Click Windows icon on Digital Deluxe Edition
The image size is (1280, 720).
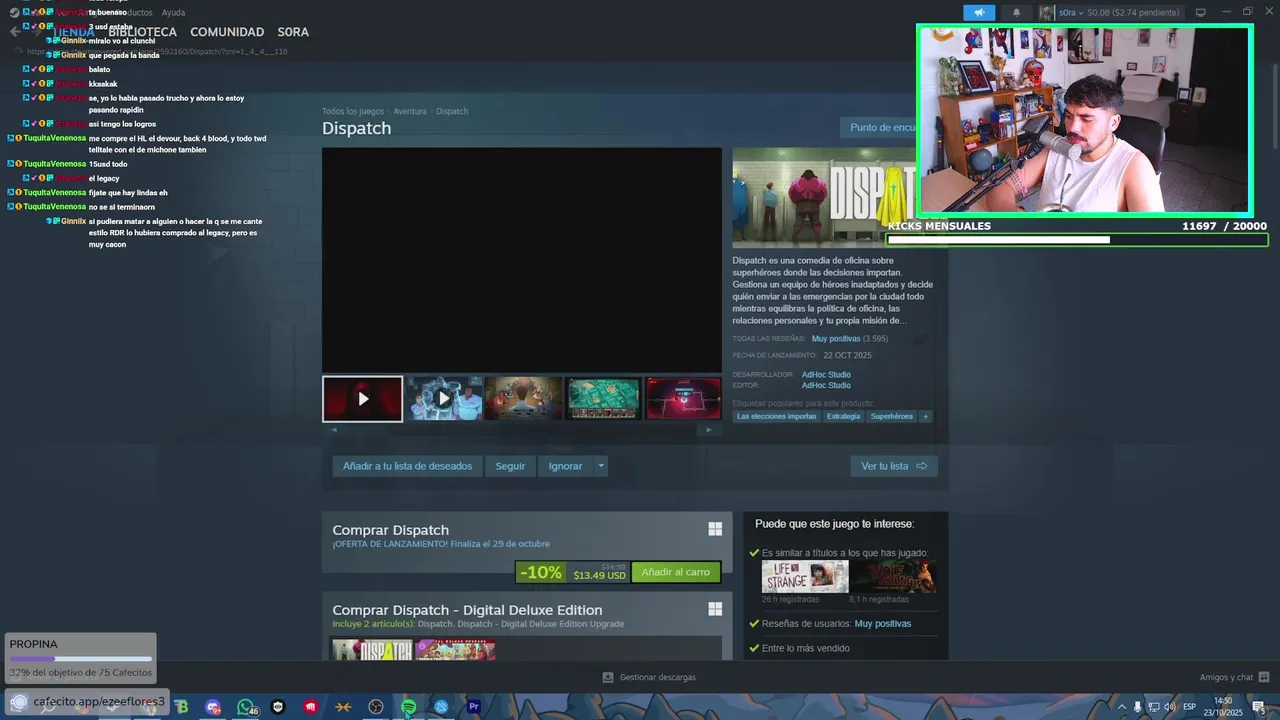pos(715,609)
